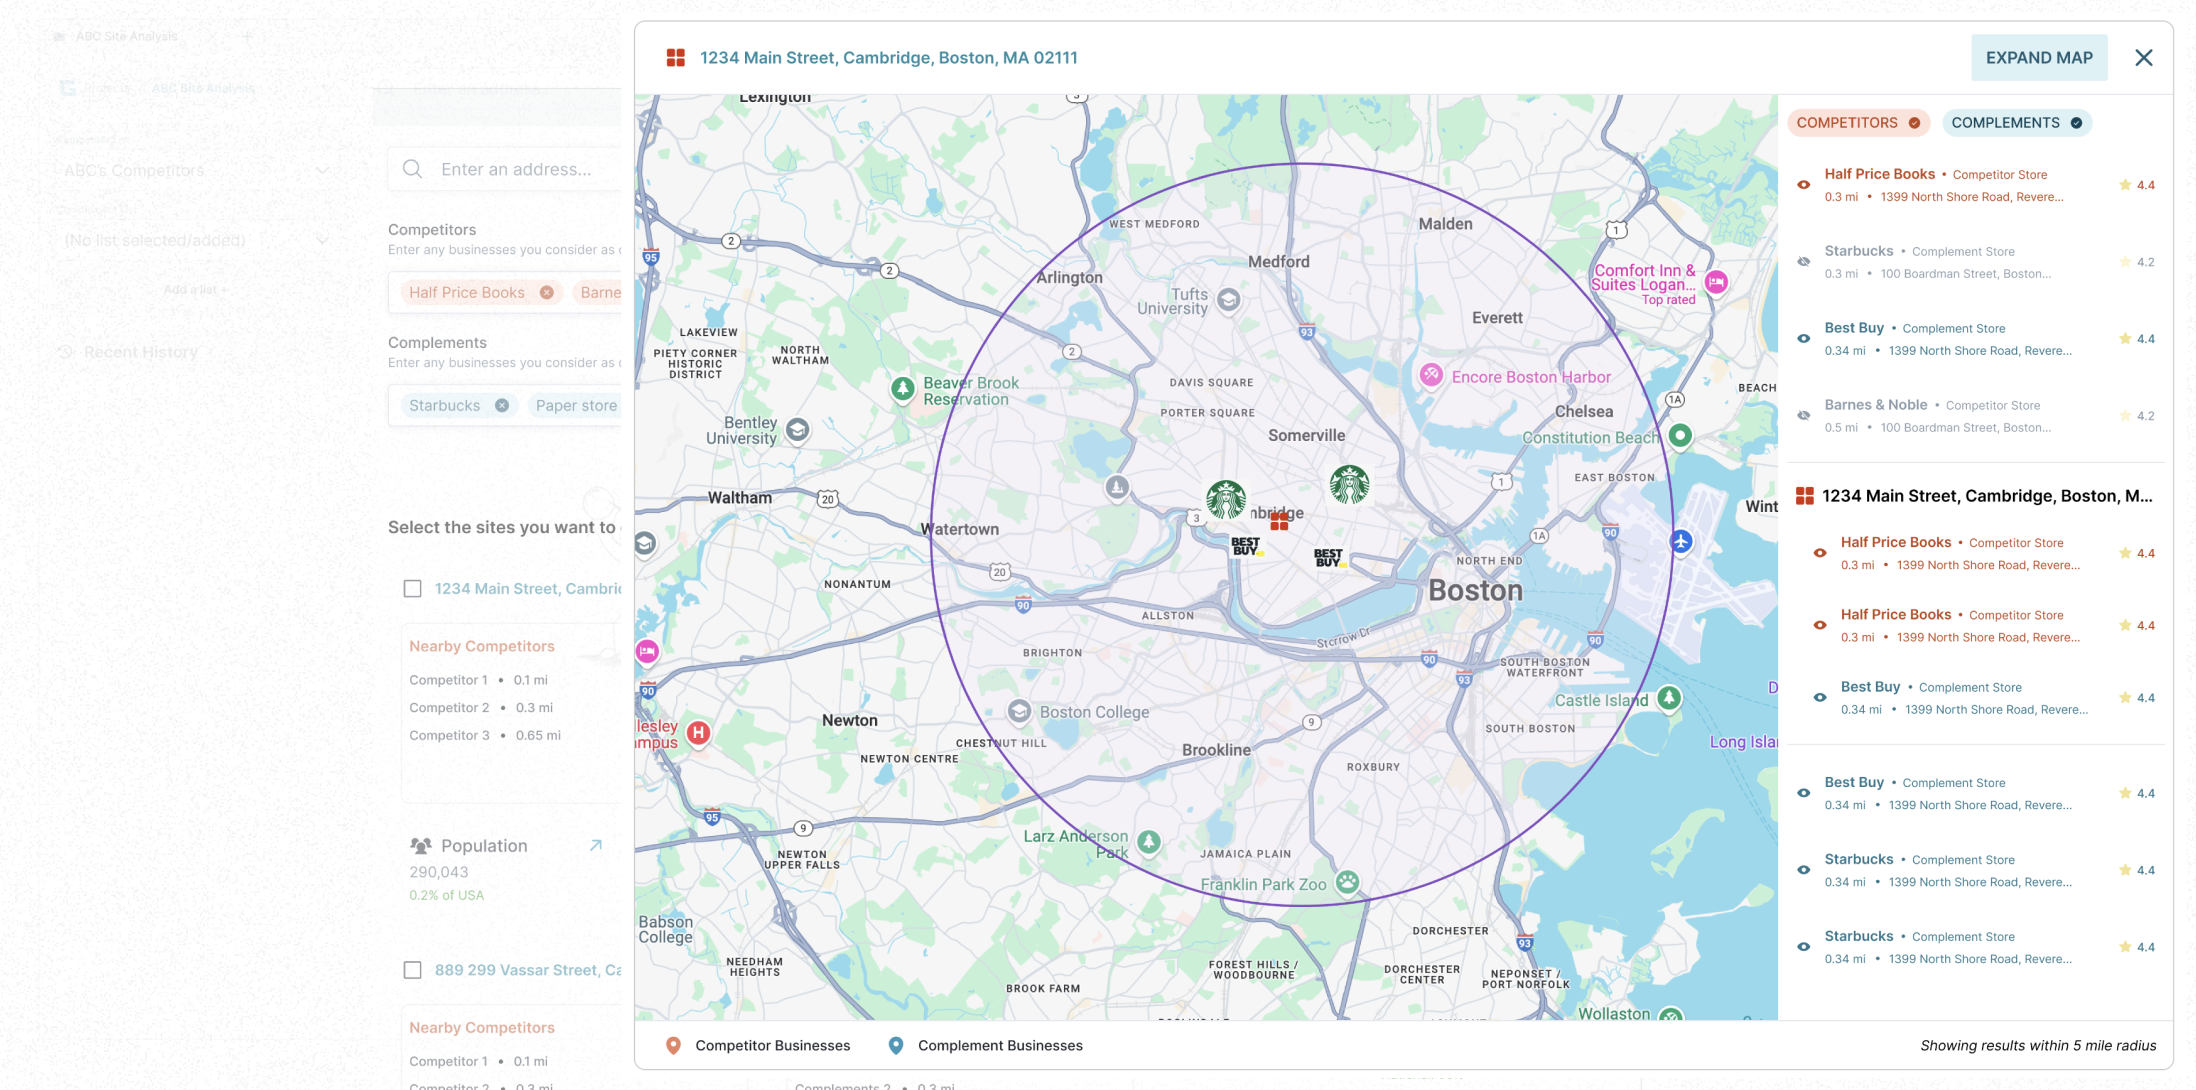2196x1090 pixels.
Task: Click the new tab plus button
Action: point(247,36)
